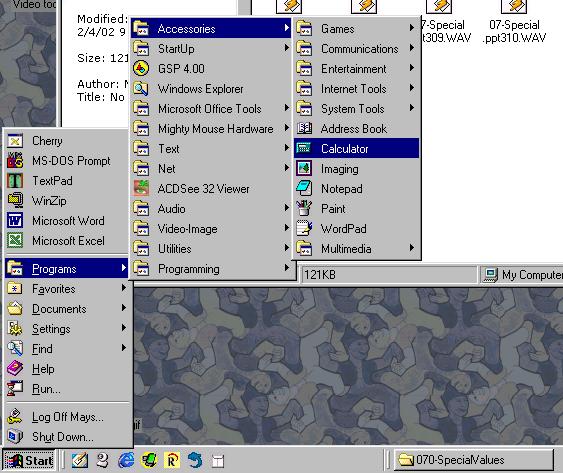Open the Imaging program entry
The height and width of the screenshot is (473, 563).
[356, 168]
